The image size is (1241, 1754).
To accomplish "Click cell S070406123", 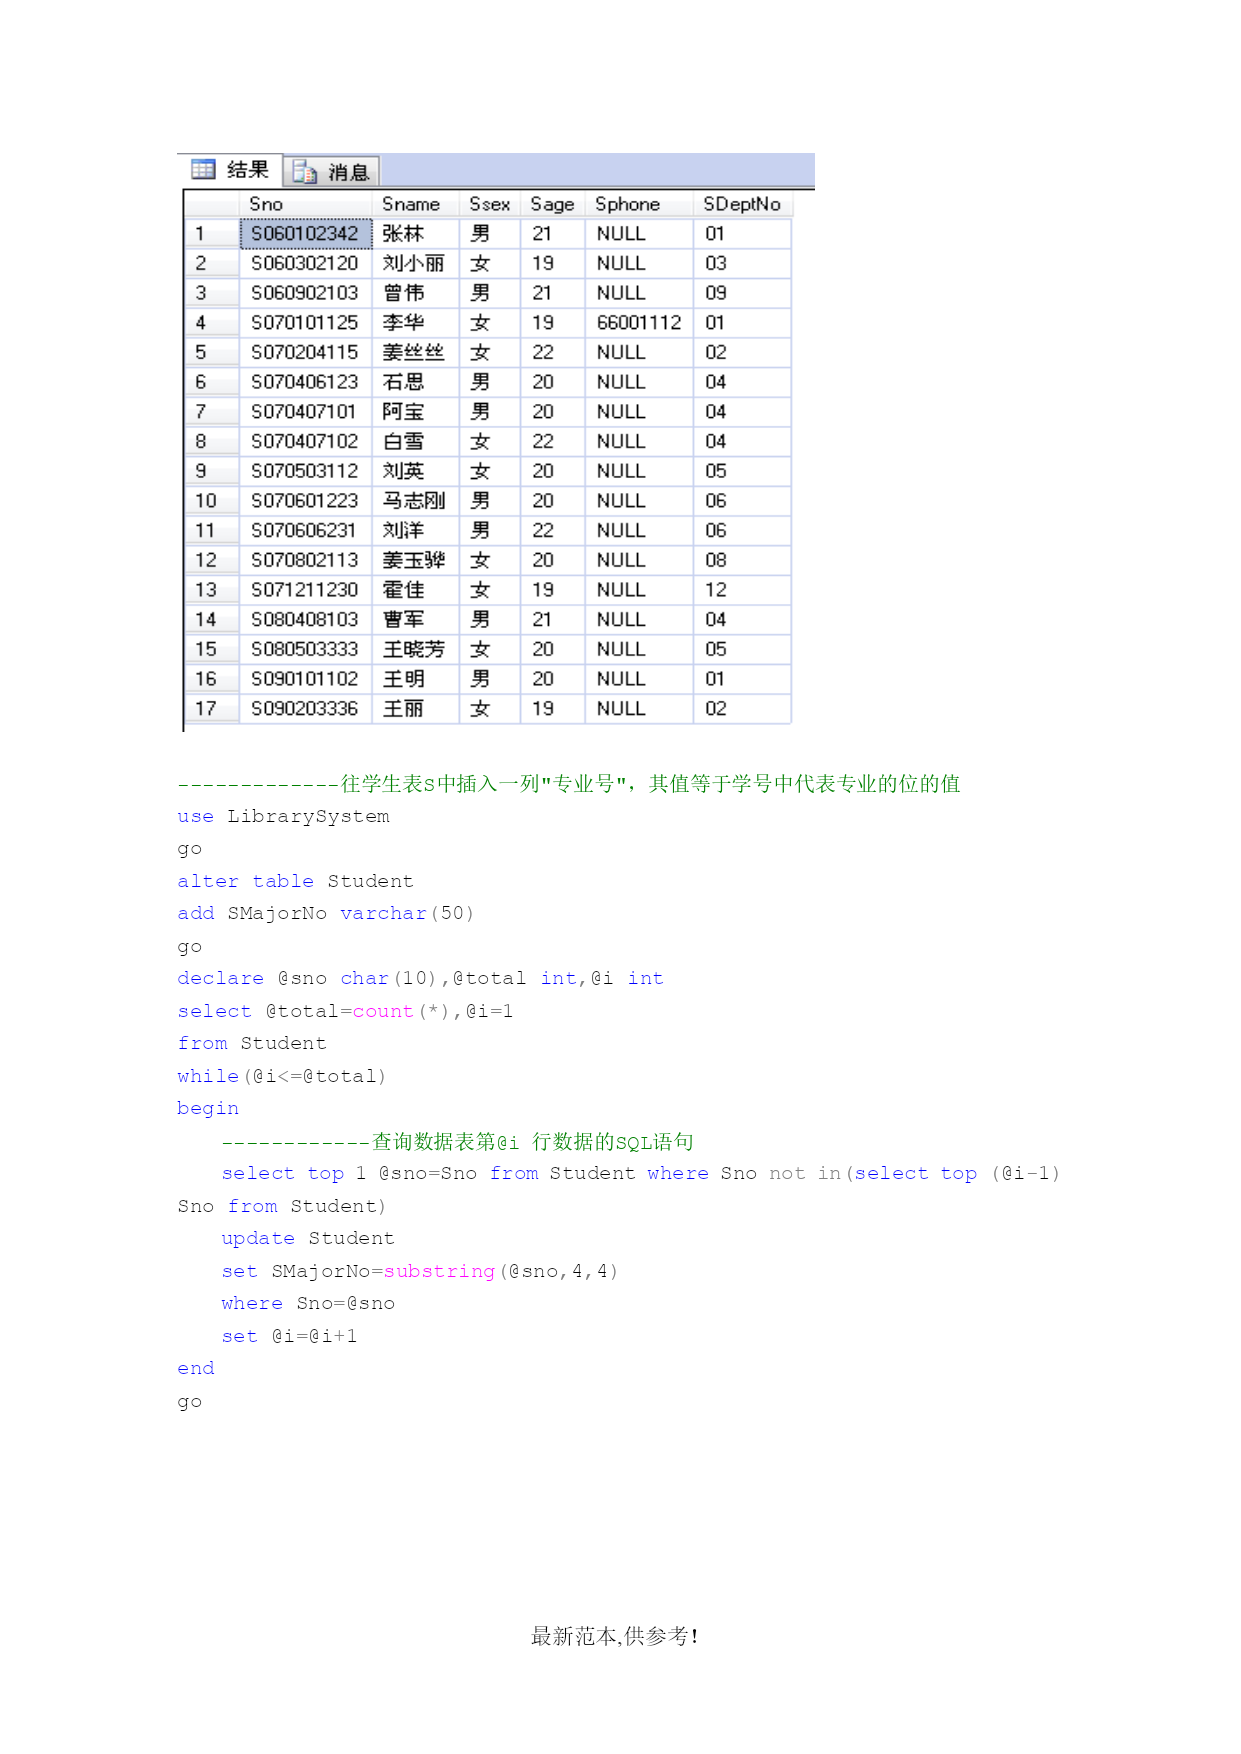I will [x=306, y=382].
